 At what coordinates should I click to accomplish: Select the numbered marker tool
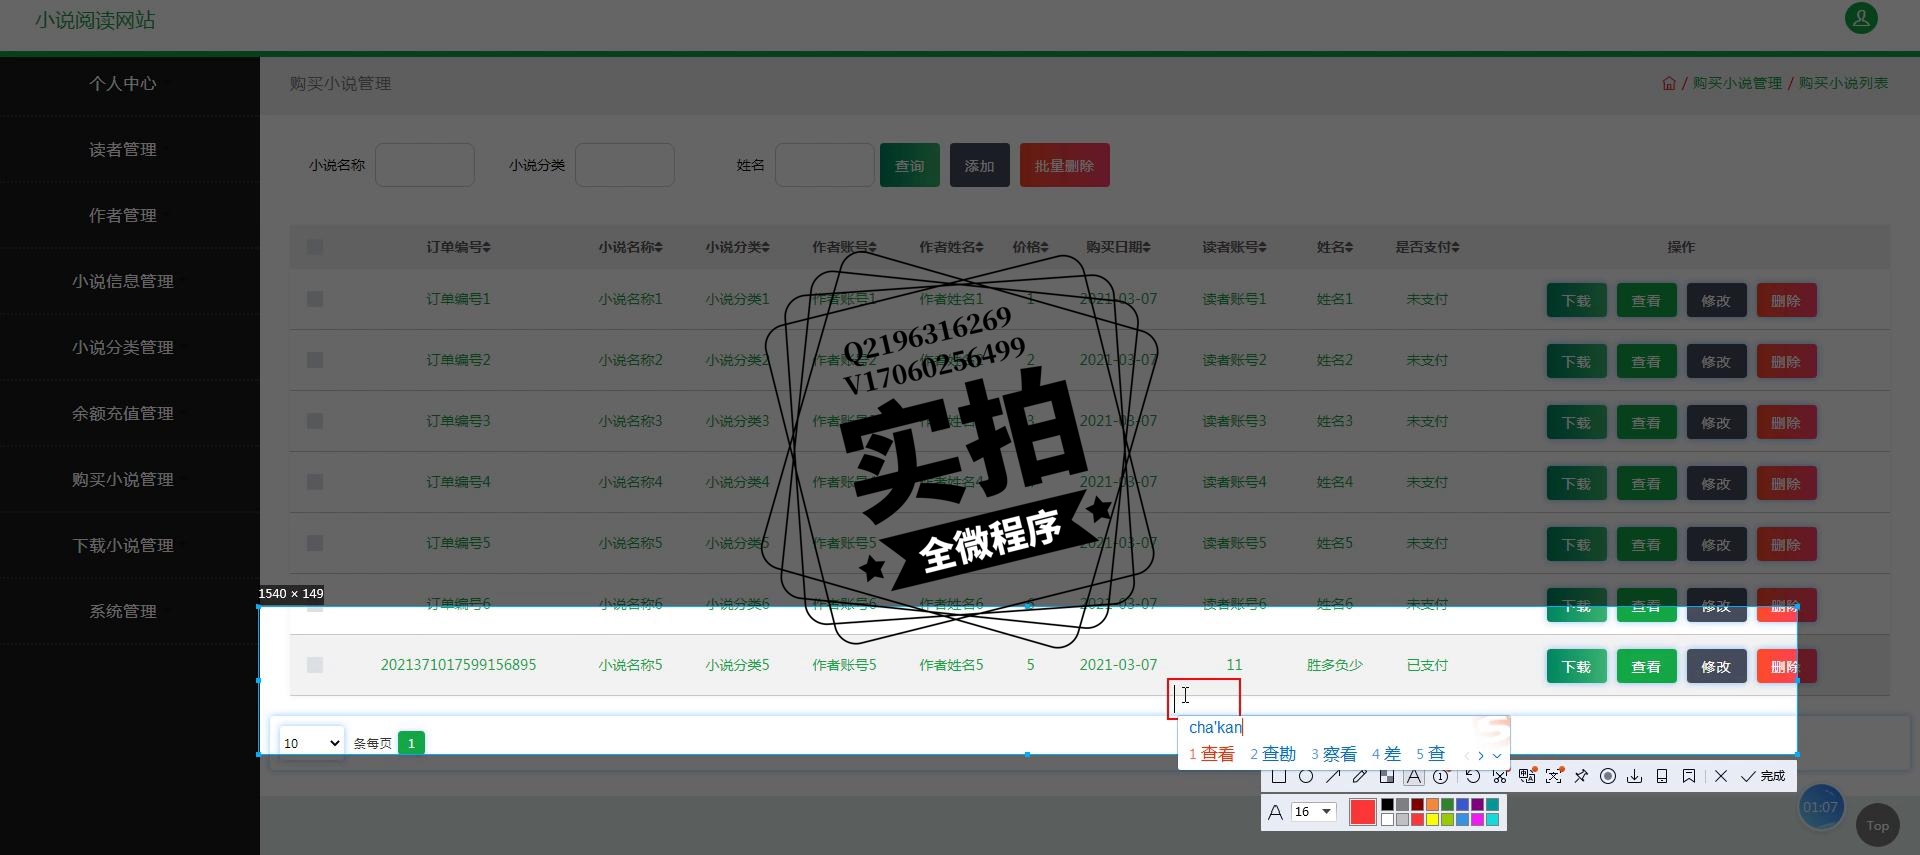click(1441, 777)
